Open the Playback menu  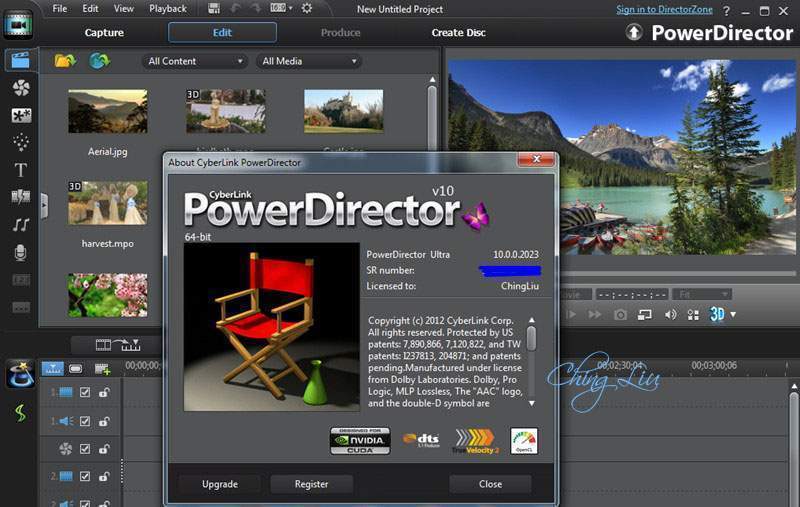coord(168,8)
